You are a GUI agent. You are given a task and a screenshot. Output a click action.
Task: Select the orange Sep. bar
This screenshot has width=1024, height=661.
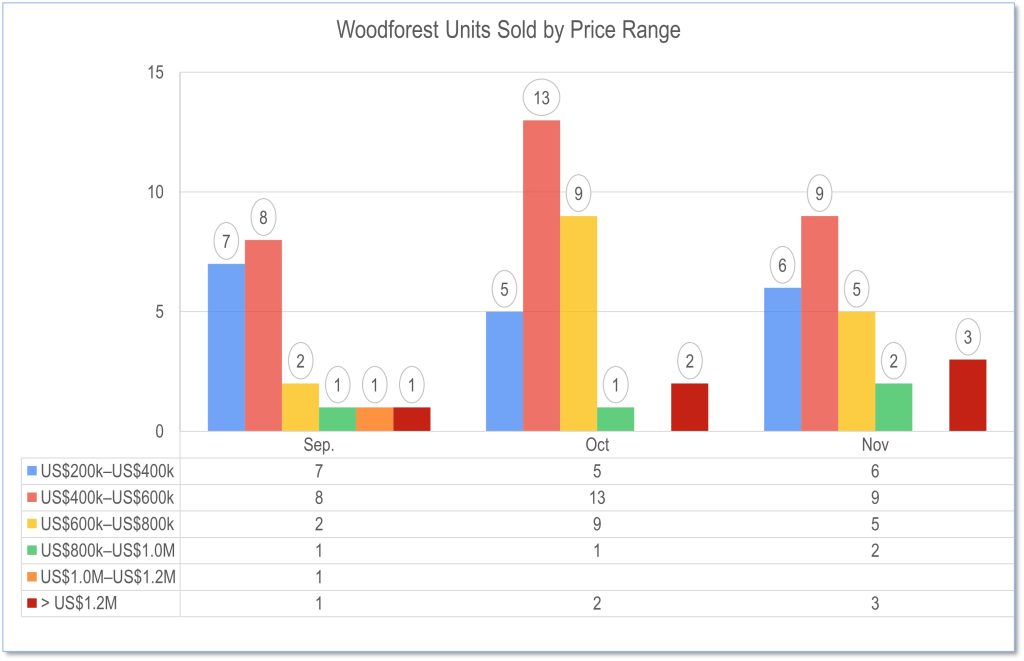click(x=374, y=419)
